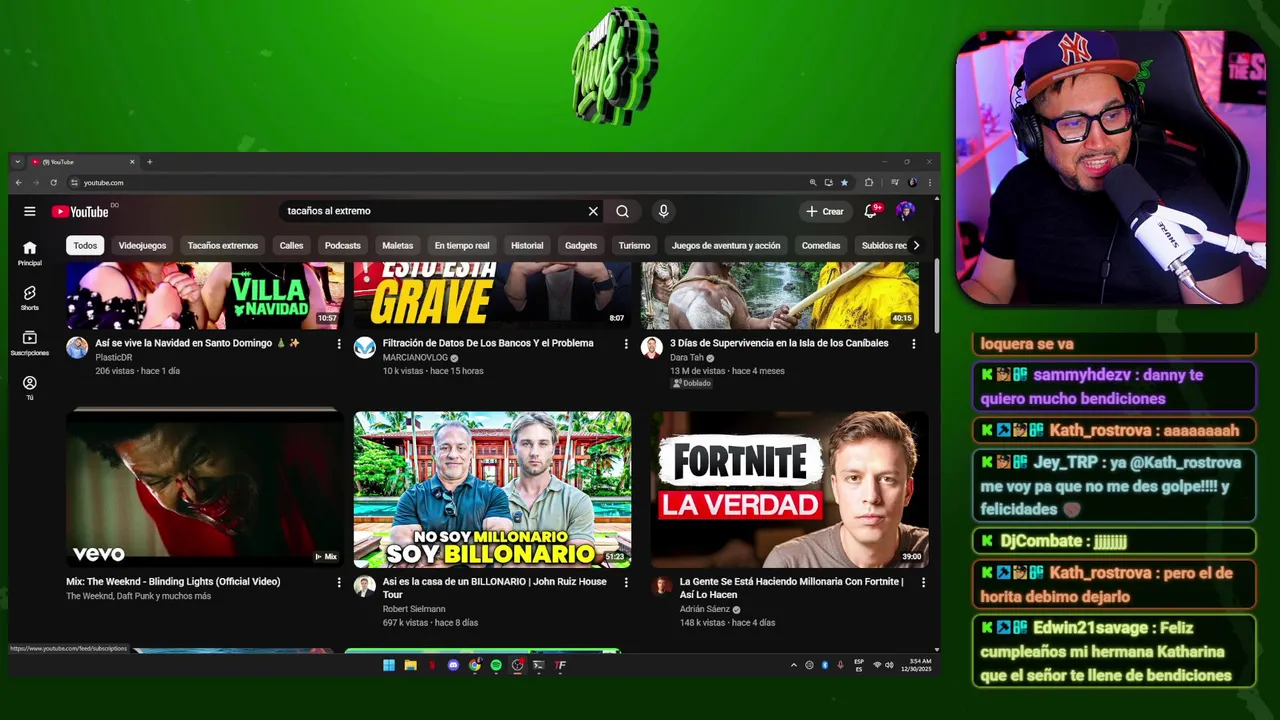This screenshot has height=720, width=1280.
Task: Open options for Blinding Lights mix
Action: [x=339, y=582]
